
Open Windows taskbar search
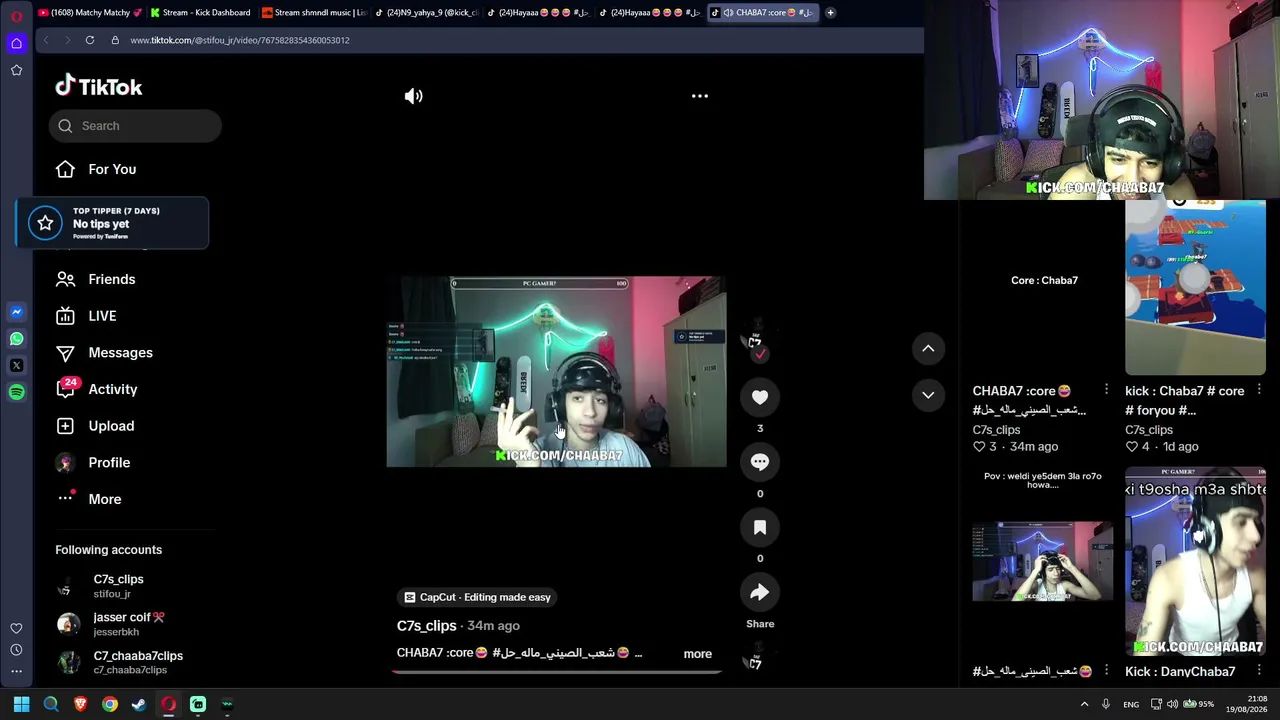(x=51, y=704)
